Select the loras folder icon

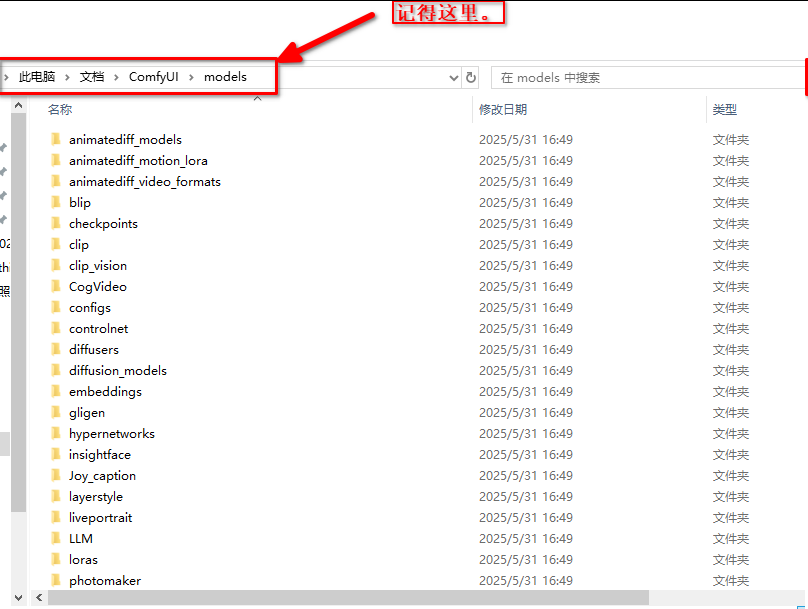tap(56, 560)
